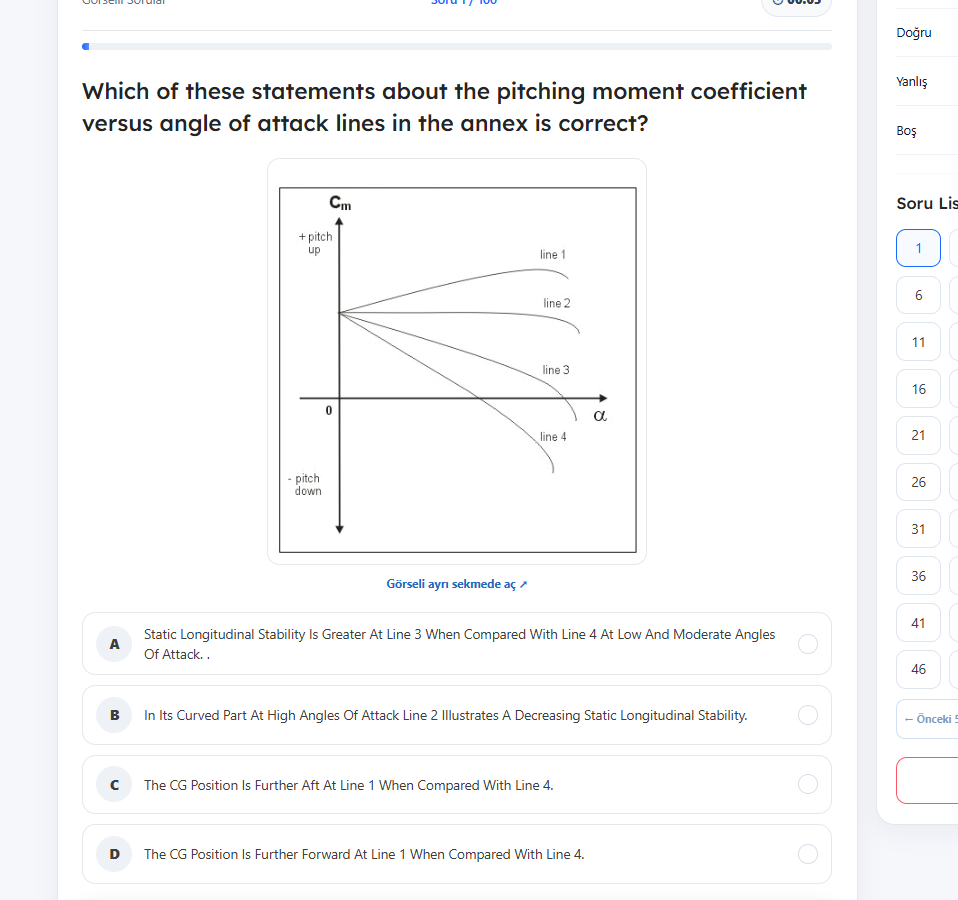Click the red outlined button in sidebar
The width and height of the screenshot is (958, 900).
927,780
